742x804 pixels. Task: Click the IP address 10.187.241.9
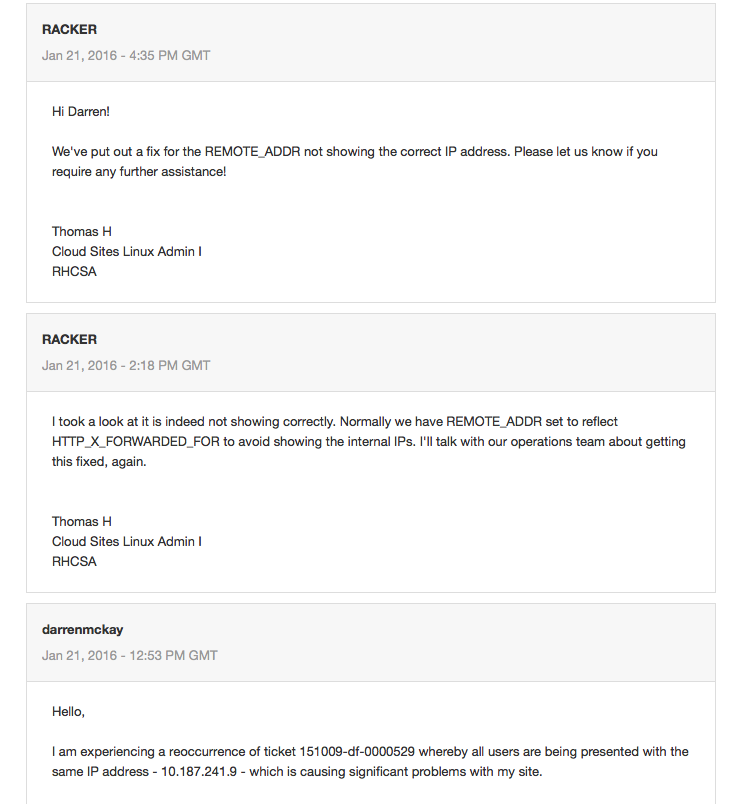click(x=199, y=772)
